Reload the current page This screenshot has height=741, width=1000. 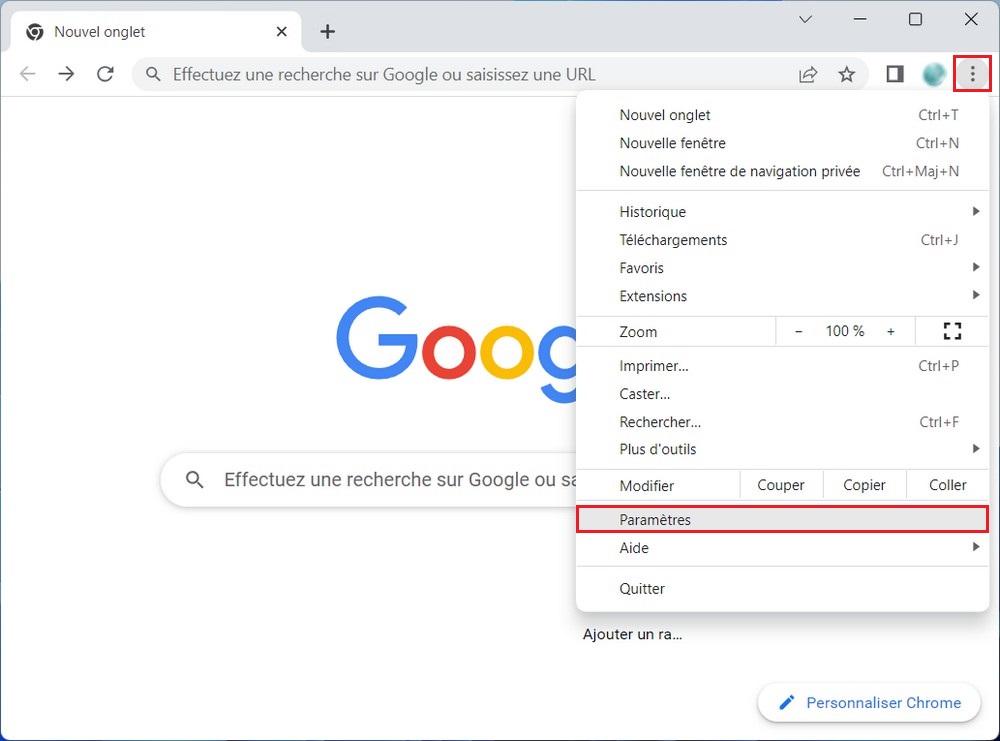point(105,74)
